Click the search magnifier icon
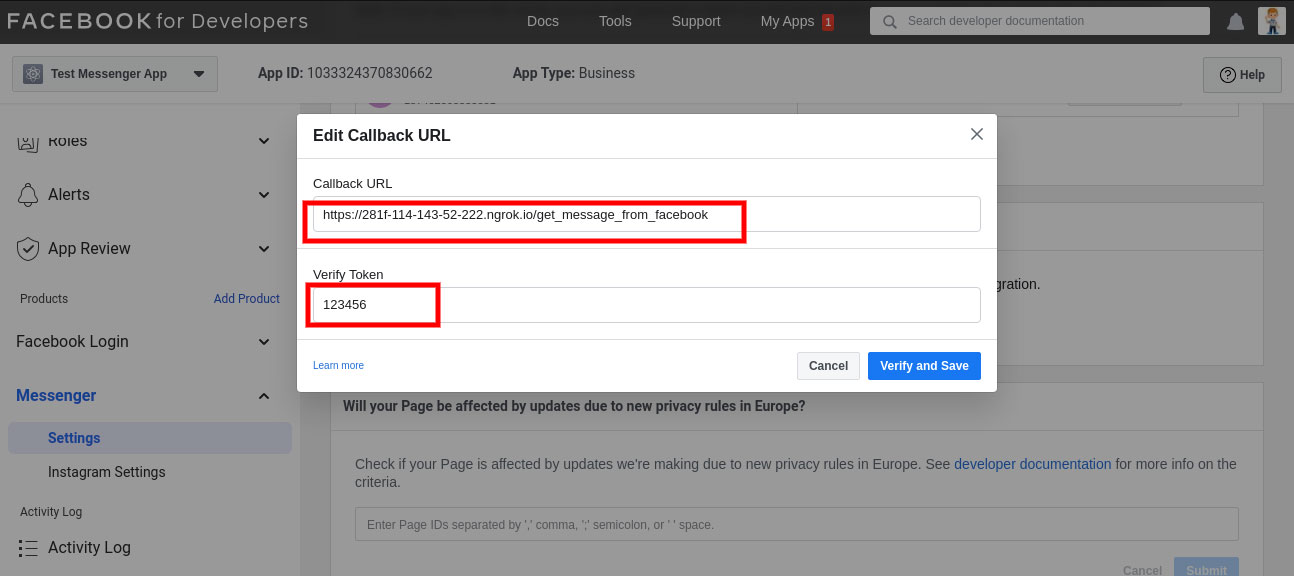Viewport: 1294px width, 576px height. pos(889,21)
